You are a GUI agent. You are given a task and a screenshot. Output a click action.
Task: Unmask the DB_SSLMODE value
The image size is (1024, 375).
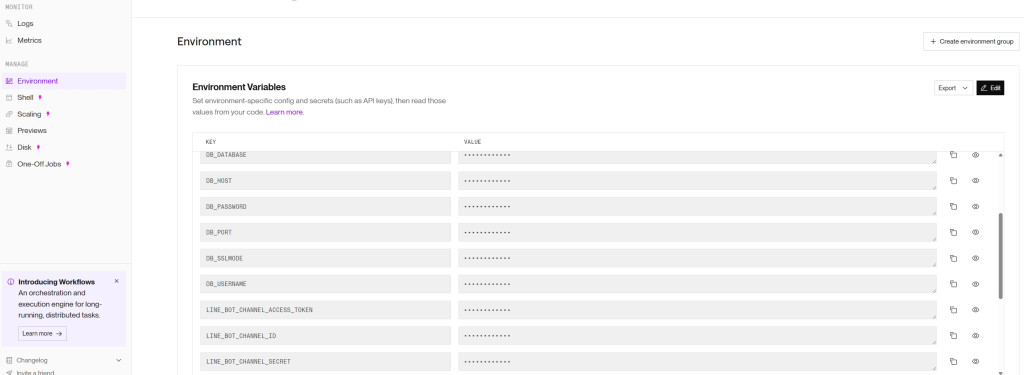[975, 258]
